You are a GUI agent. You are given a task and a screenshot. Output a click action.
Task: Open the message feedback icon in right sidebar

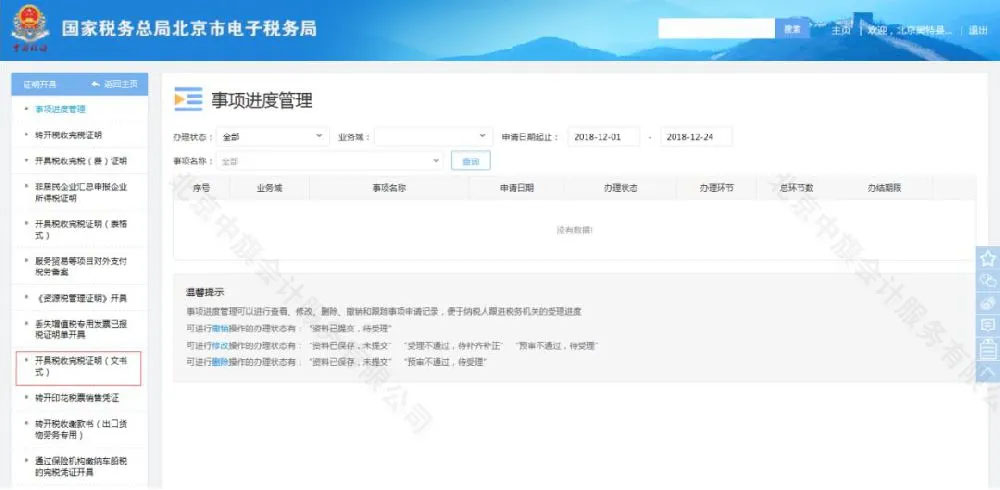[x=988, y=325]
